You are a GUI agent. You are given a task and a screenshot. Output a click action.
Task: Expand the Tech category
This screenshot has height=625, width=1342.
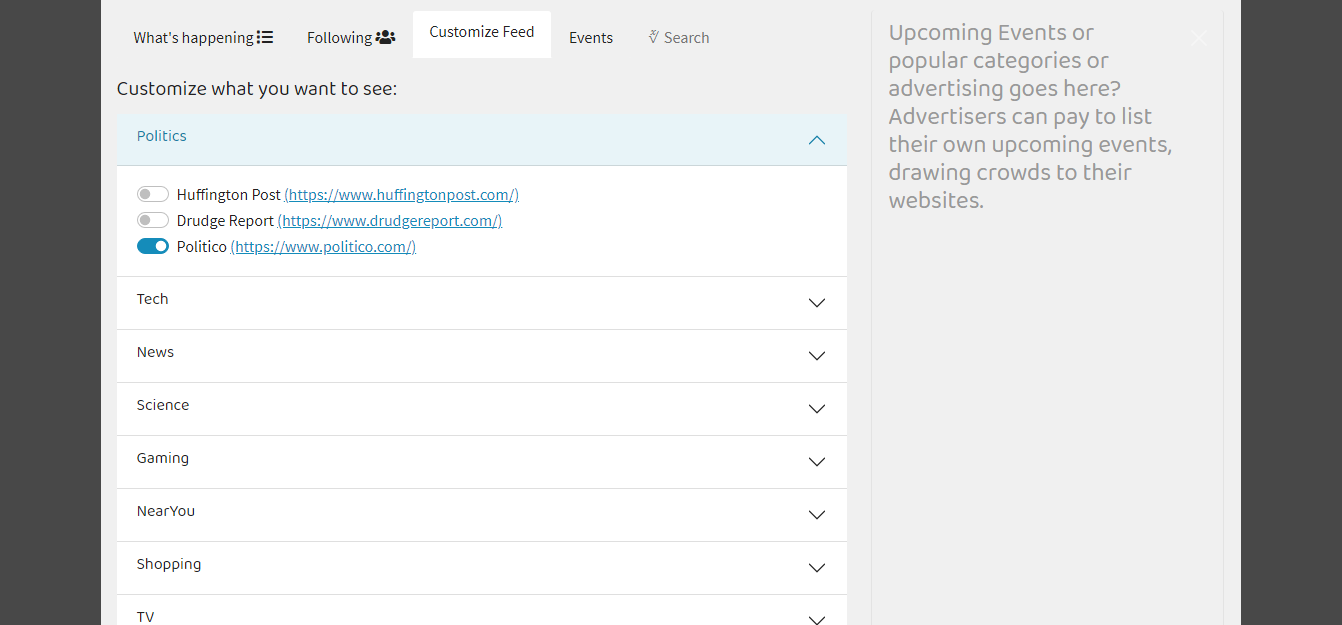click(816, 303)
